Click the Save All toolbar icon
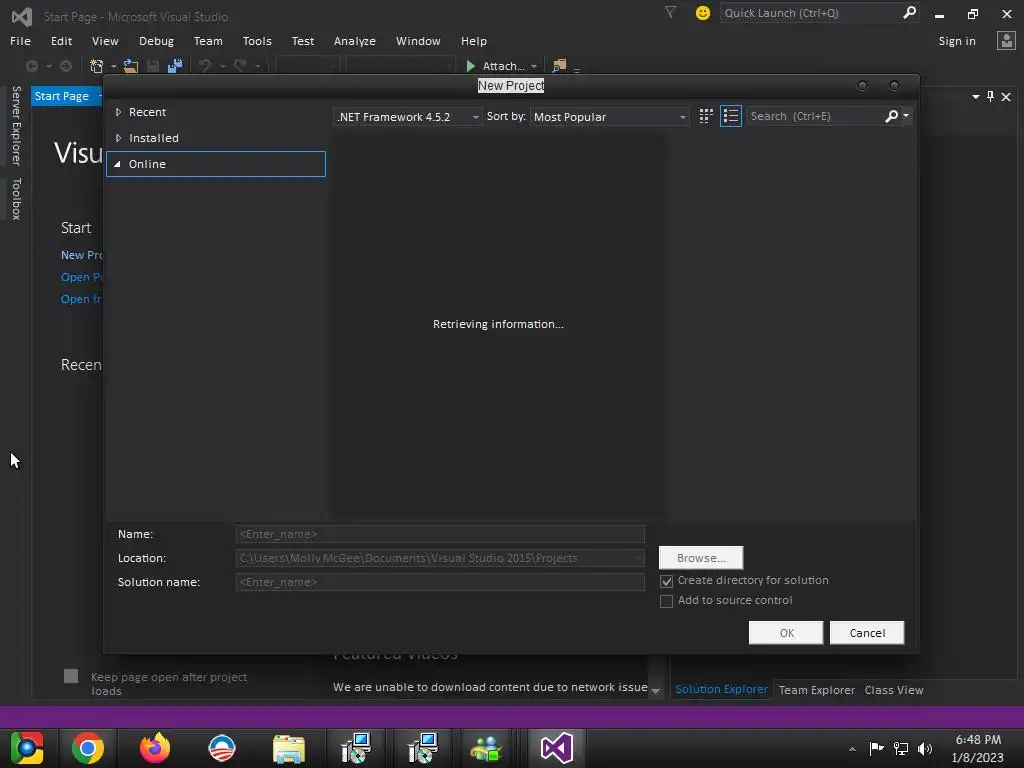Image resolution: width=1024 pixels, height=768 pixels. click(x=174, y=66)
